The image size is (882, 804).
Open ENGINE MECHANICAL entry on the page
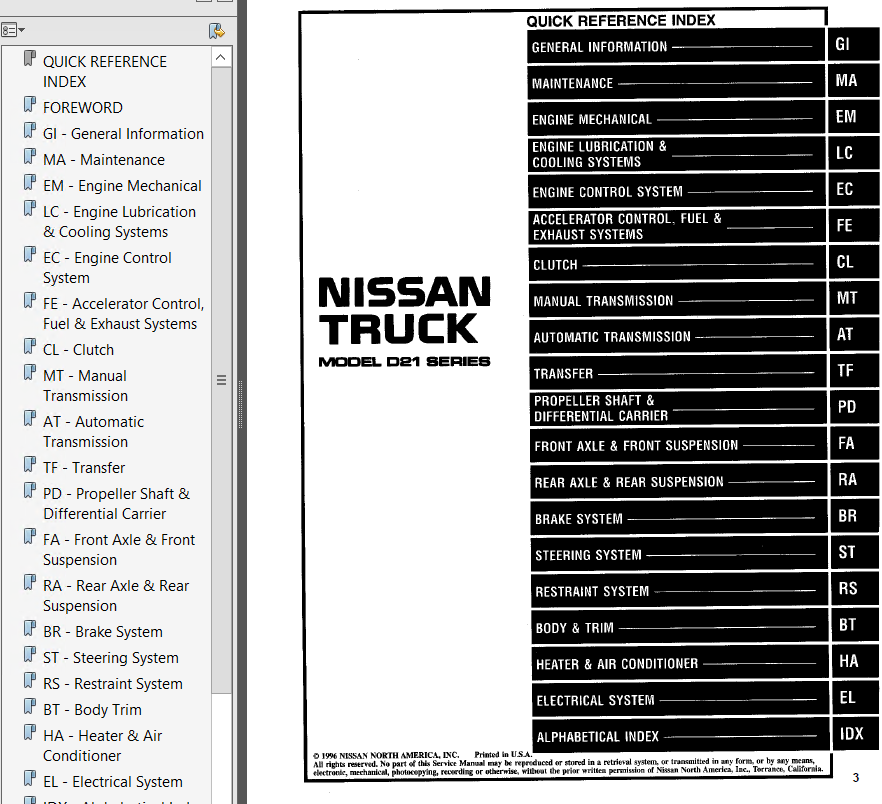click(676, 118)
